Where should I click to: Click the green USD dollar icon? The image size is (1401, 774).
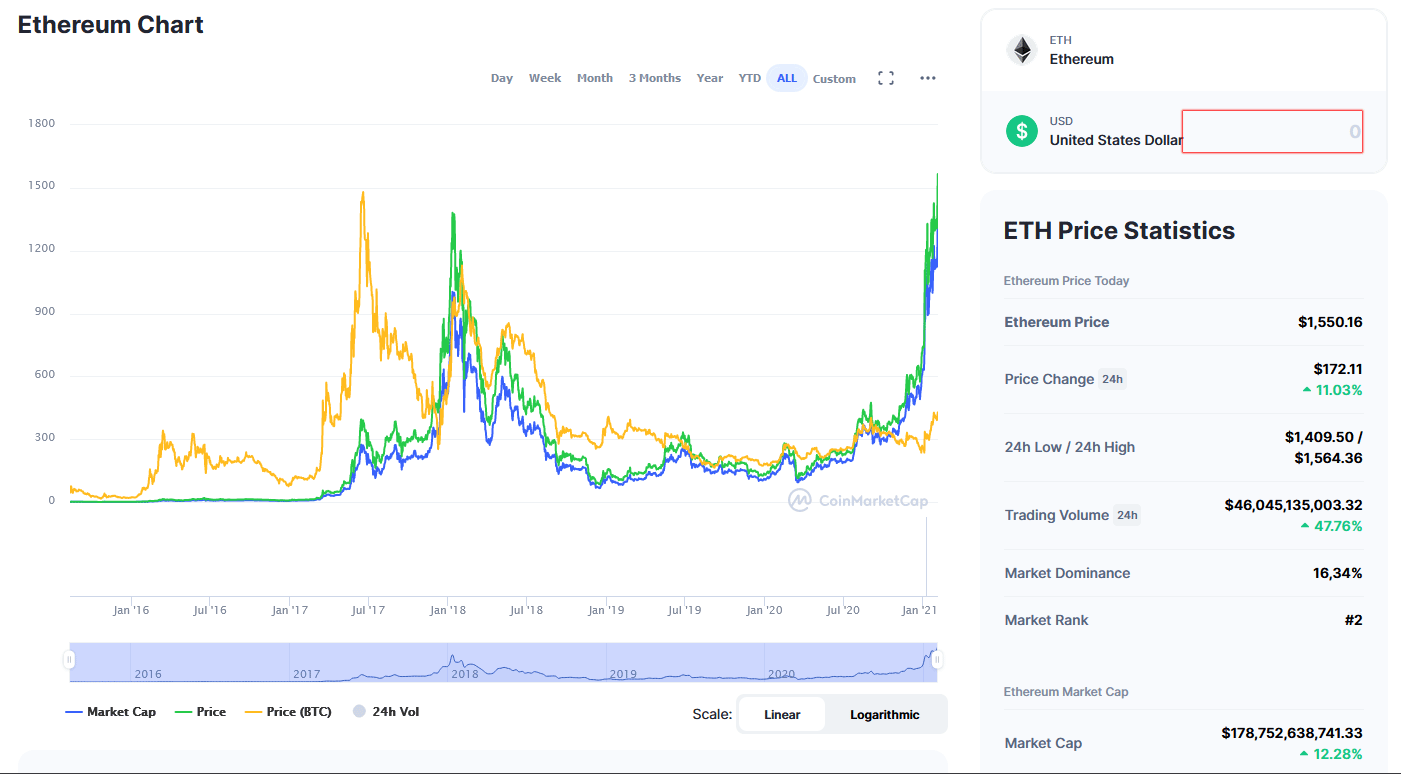(x=1021, y=131)
